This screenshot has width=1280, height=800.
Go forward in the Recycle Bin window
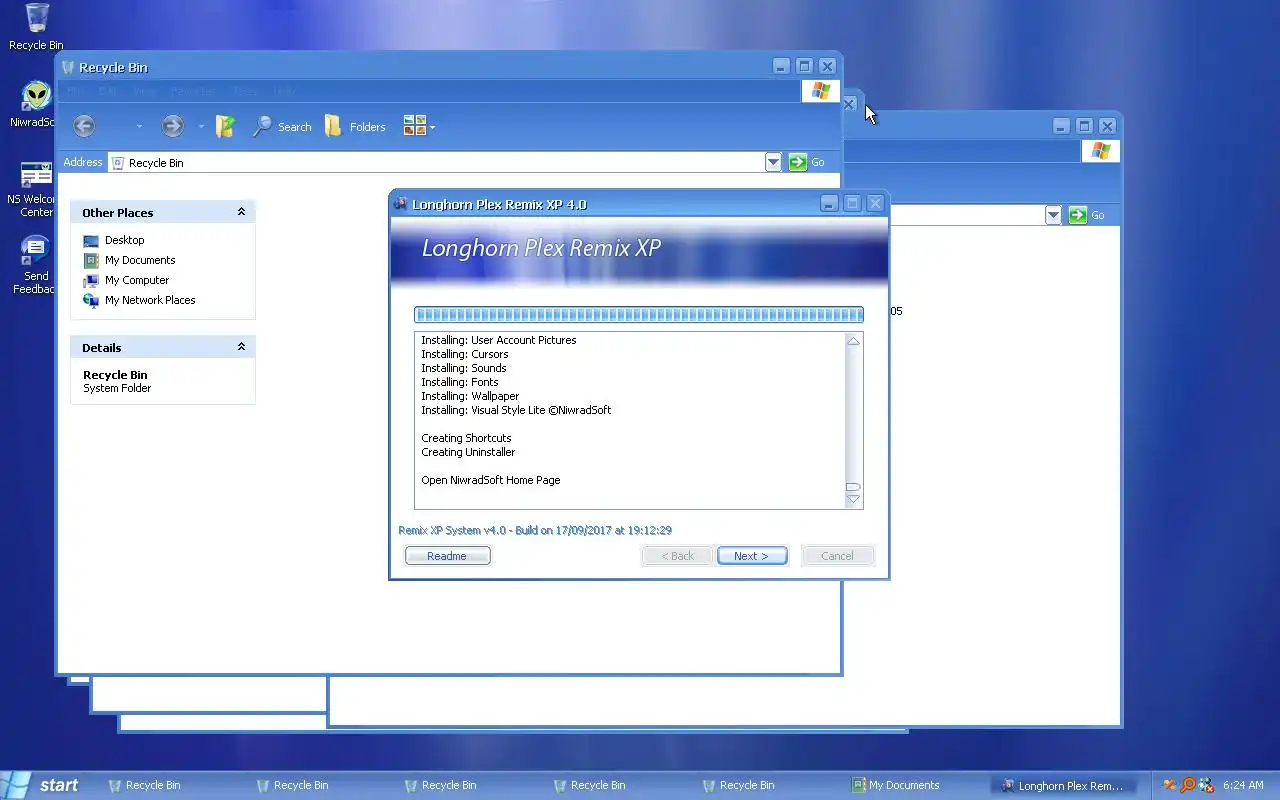point(173,126)
